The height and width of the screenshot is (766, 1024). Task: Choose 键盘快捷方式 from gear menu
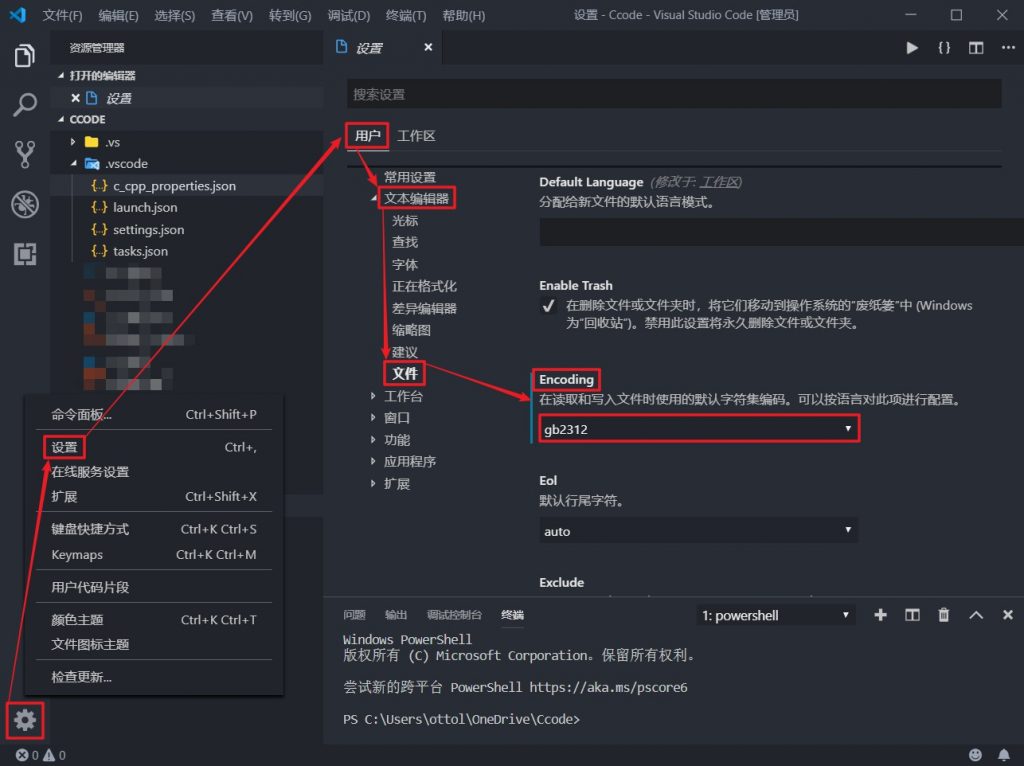(x=153, y=529)
